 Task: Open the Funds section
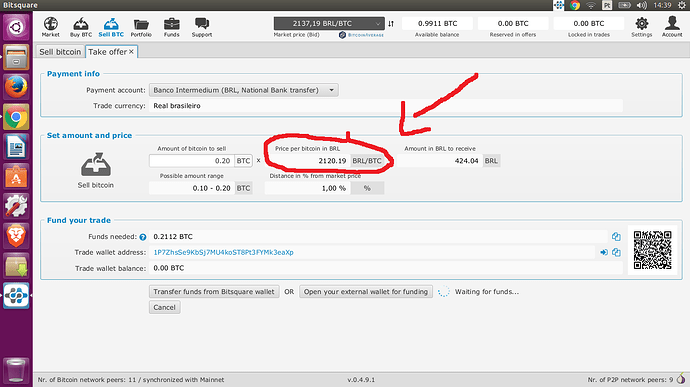(x=172, y=27)
